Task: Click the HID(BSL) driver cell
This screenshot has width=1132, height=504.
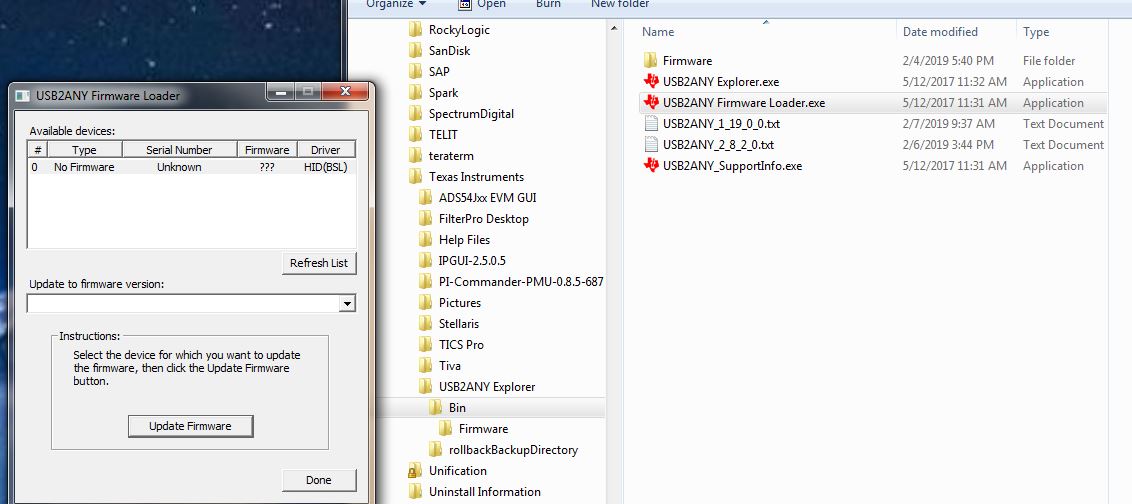Action: click(326, 167)
